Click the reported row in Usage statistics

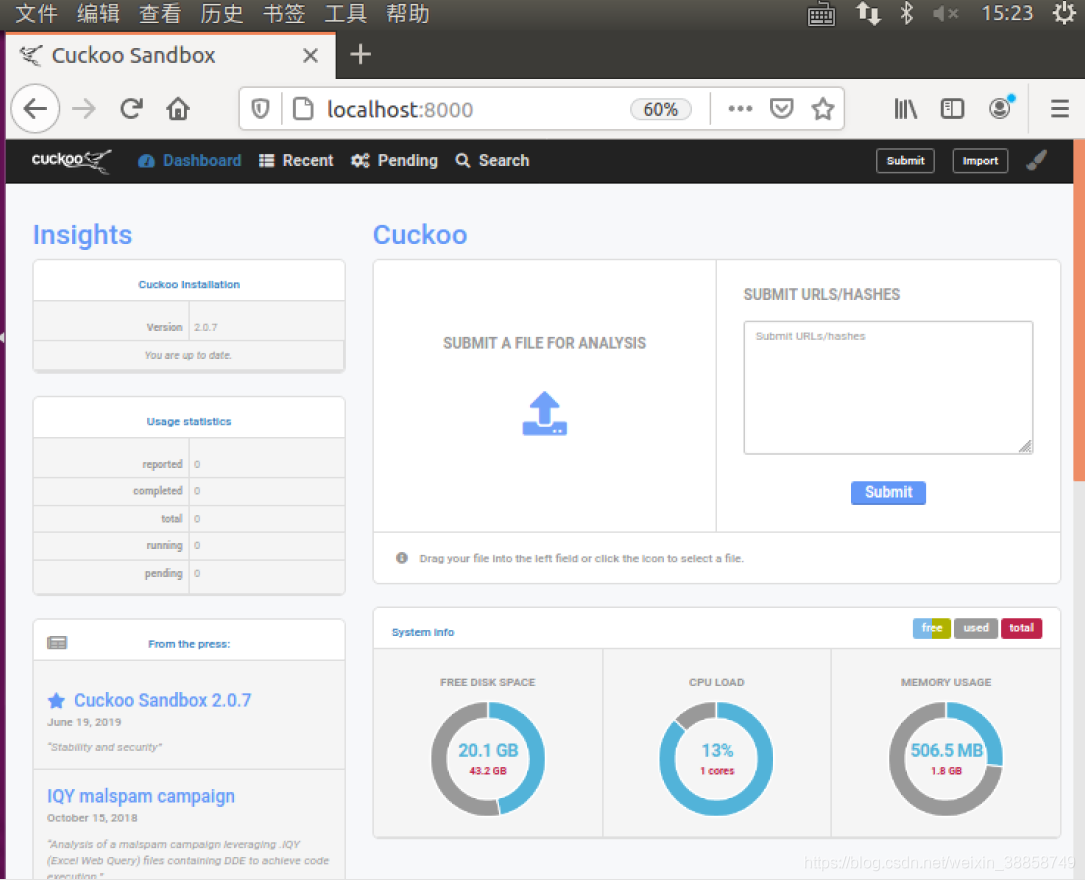[x=189, y=464]
